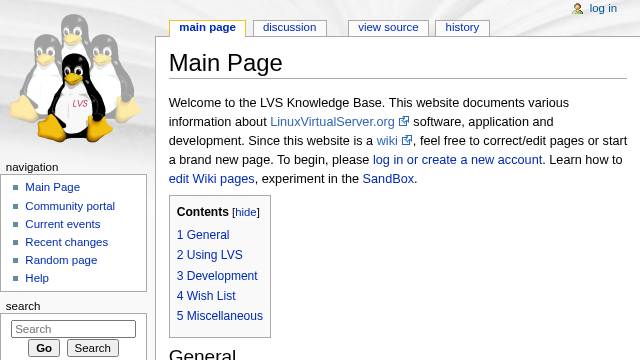Open the history tab
The height and width of the screenshot is (360, 640).
(462, 28)
